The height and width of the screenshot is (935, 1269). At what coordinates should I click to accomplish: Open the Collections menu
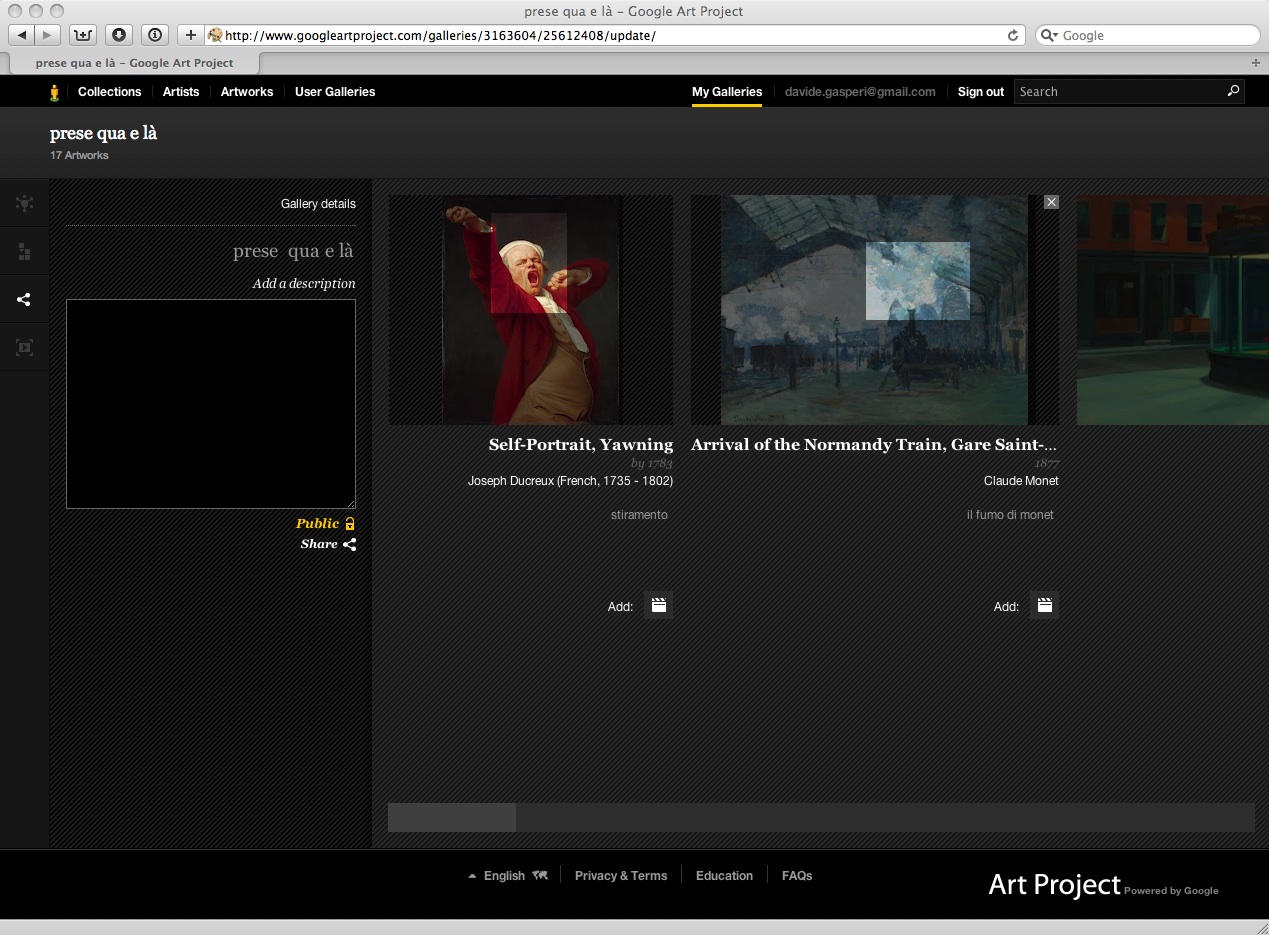point(109,91)
